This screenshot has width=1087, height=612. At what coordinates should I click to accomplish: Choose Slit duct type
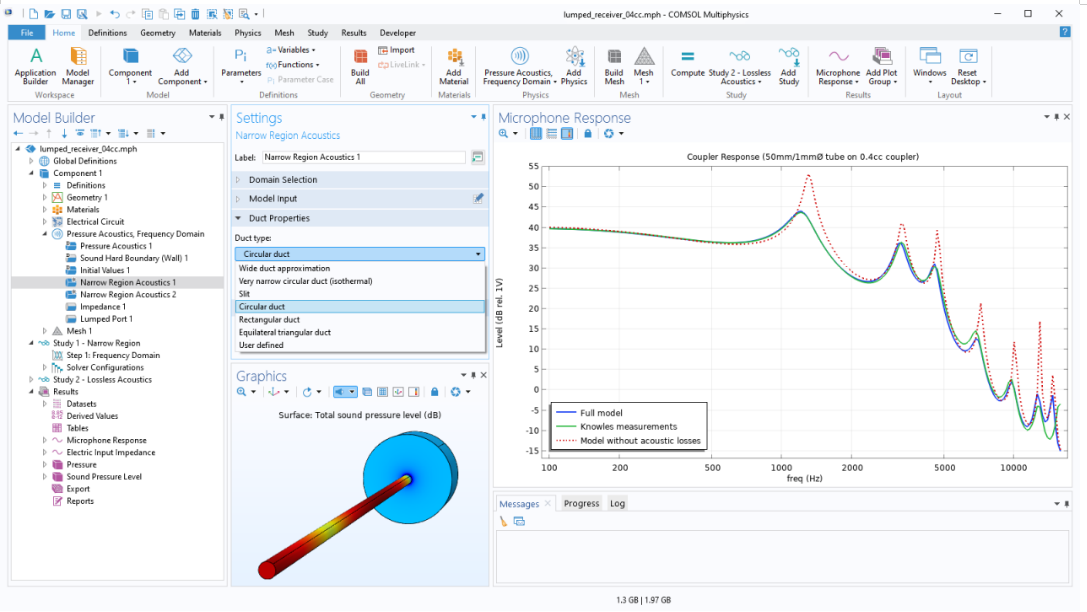click(x=360, y=294)
